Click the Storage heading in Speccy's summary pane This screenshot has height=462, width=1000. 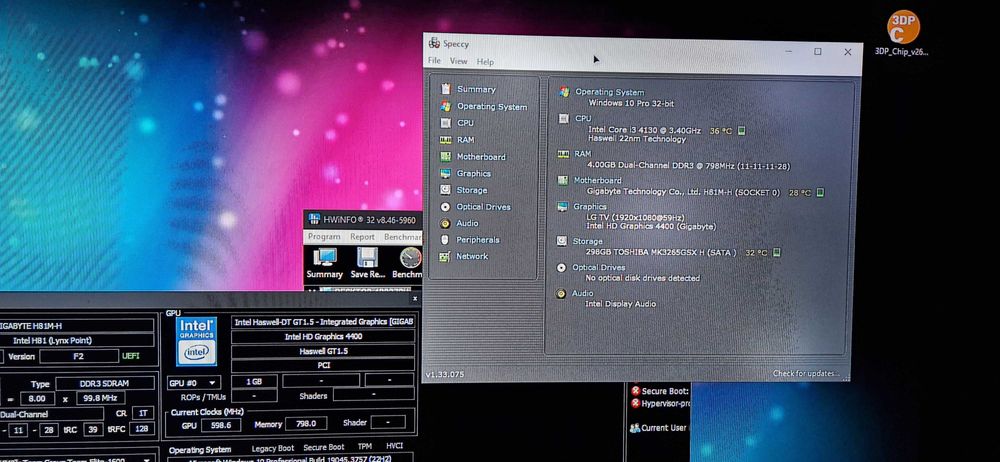(587, 241)
